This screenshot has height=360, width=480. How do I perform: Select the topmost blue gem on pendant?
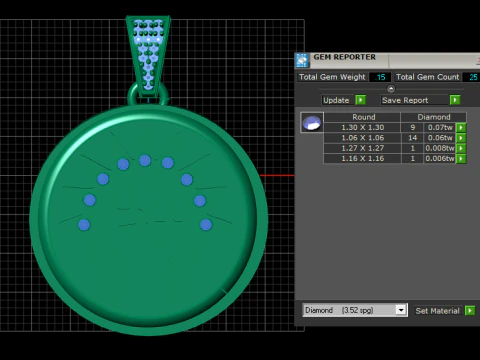coord(145,160)
